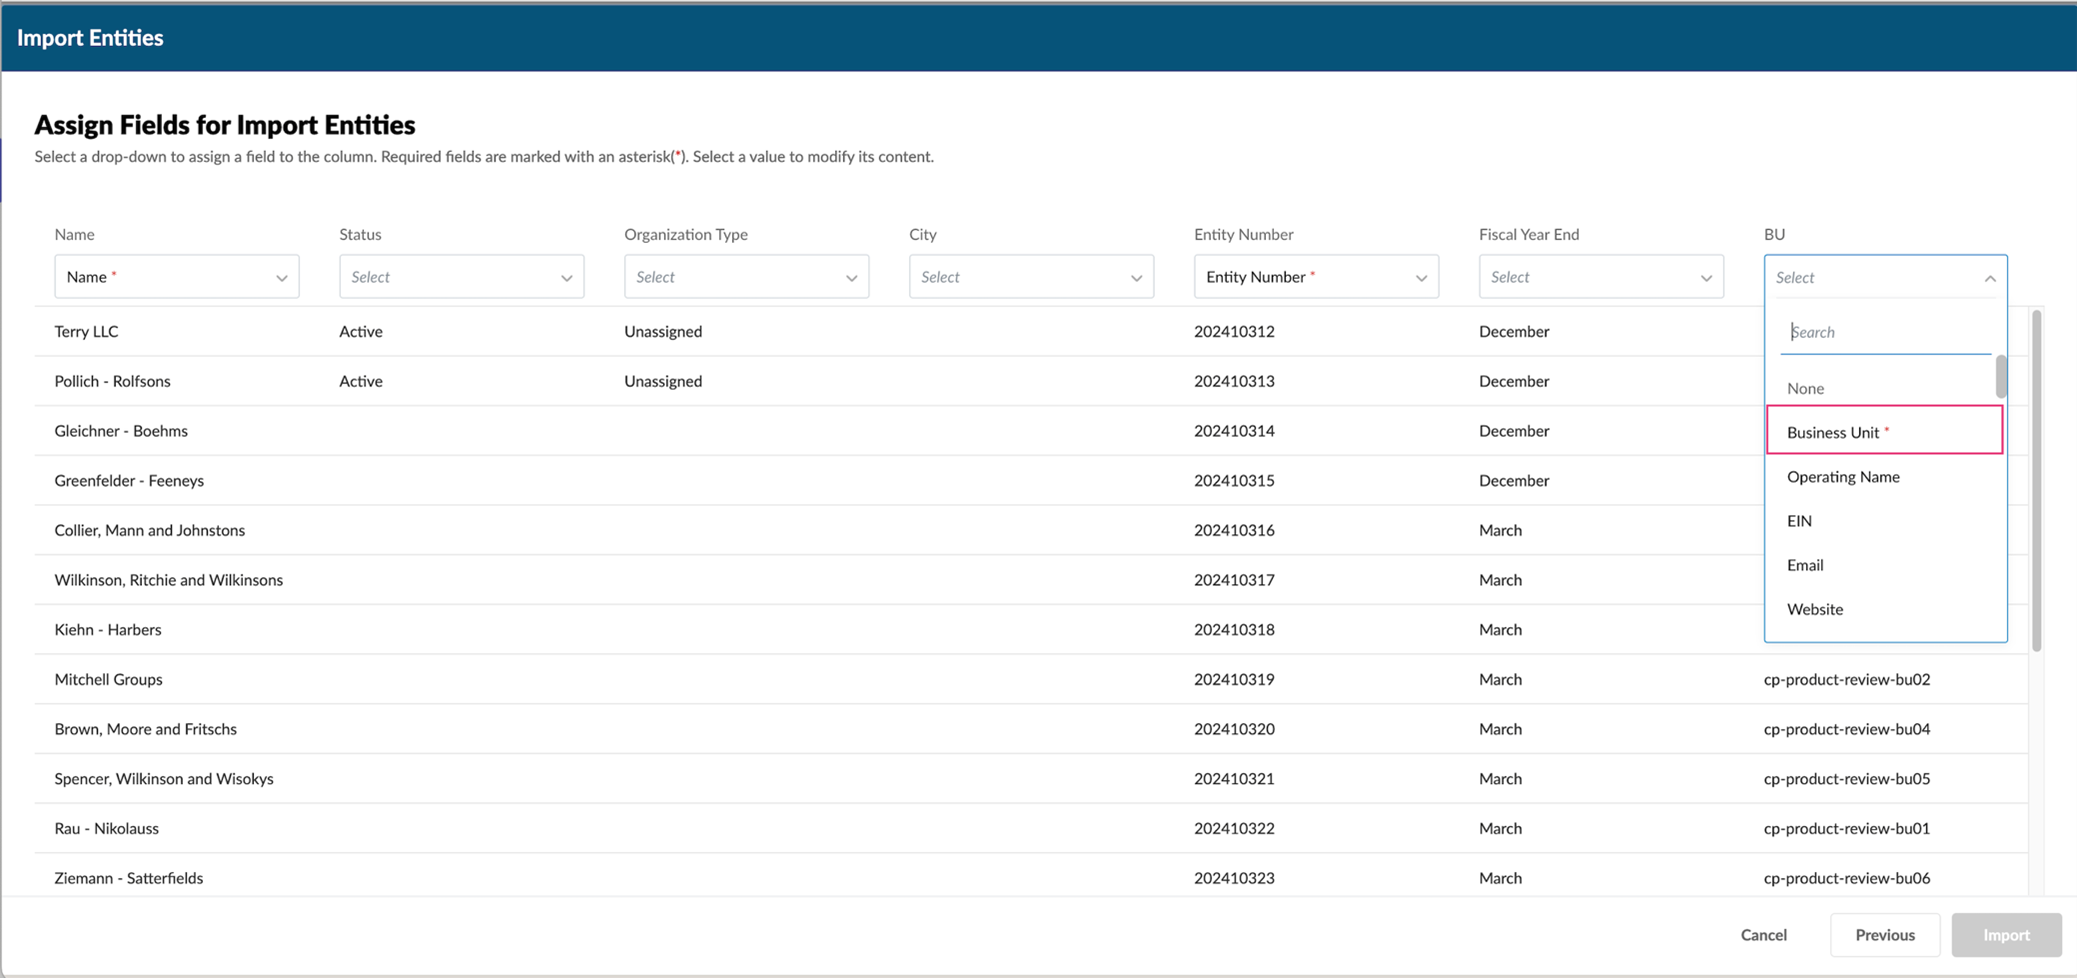This screenshot has height=978, width=2077.
Task: Open the Organization Type field dropdown
Action: click(x=746, y=277)
